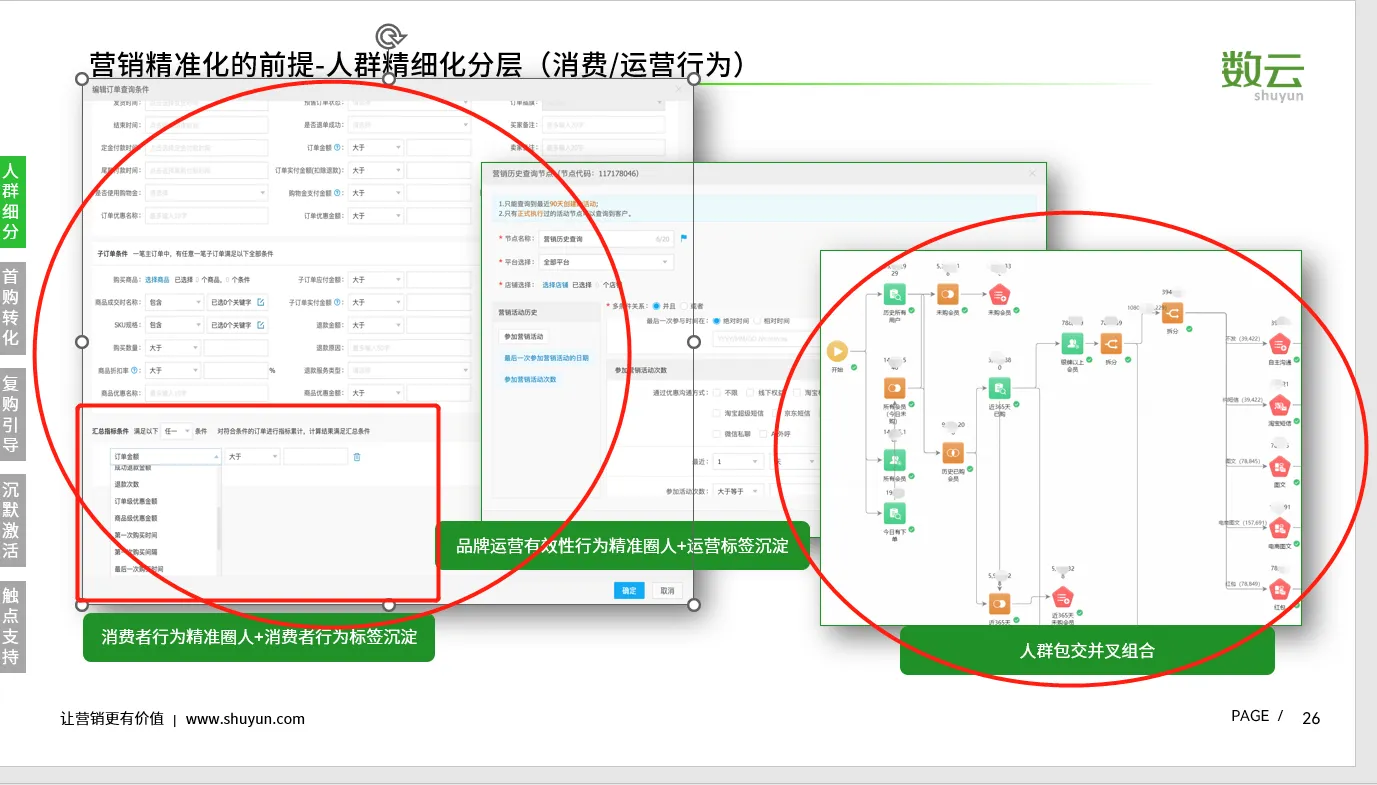1377x785 pixels.
Task: Open the 平台选择 全部平台 dropdown
Action: click(x=606, y=262)
